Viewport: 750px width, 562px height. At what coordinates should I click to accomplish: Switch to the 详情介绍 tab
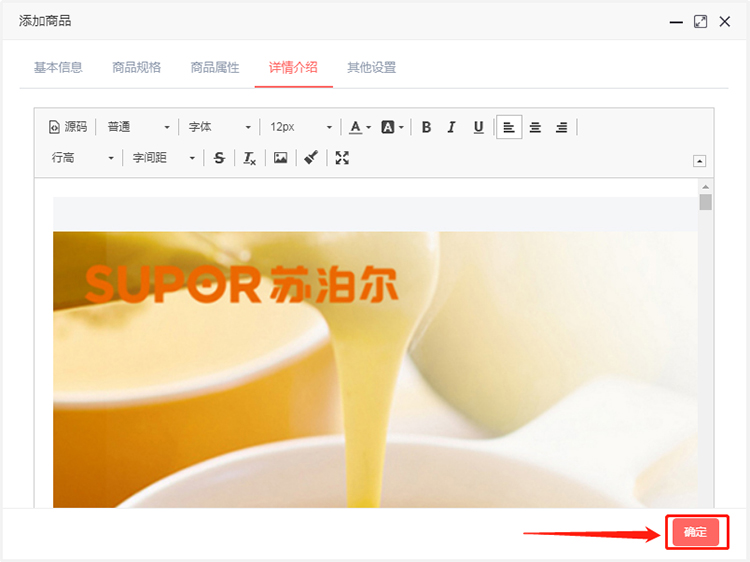tap(293, 67)
